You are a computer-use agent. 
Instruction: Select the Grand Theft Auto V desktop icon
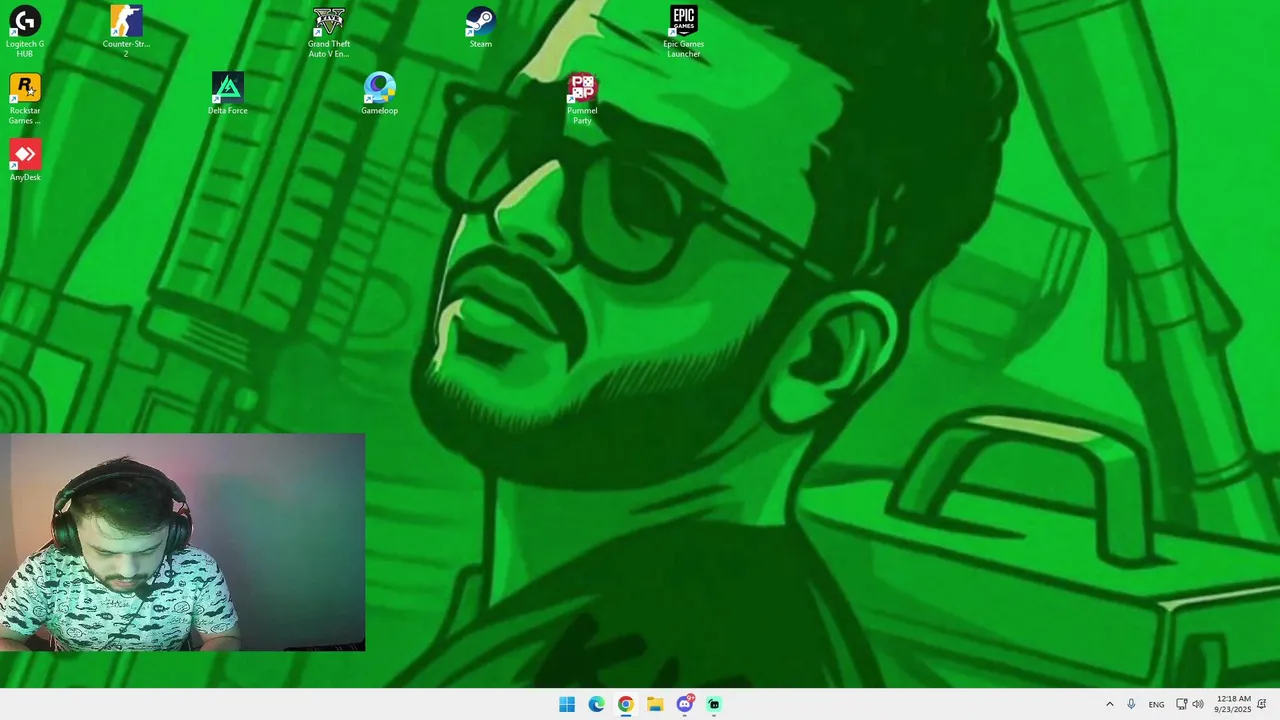pos(329,32)
